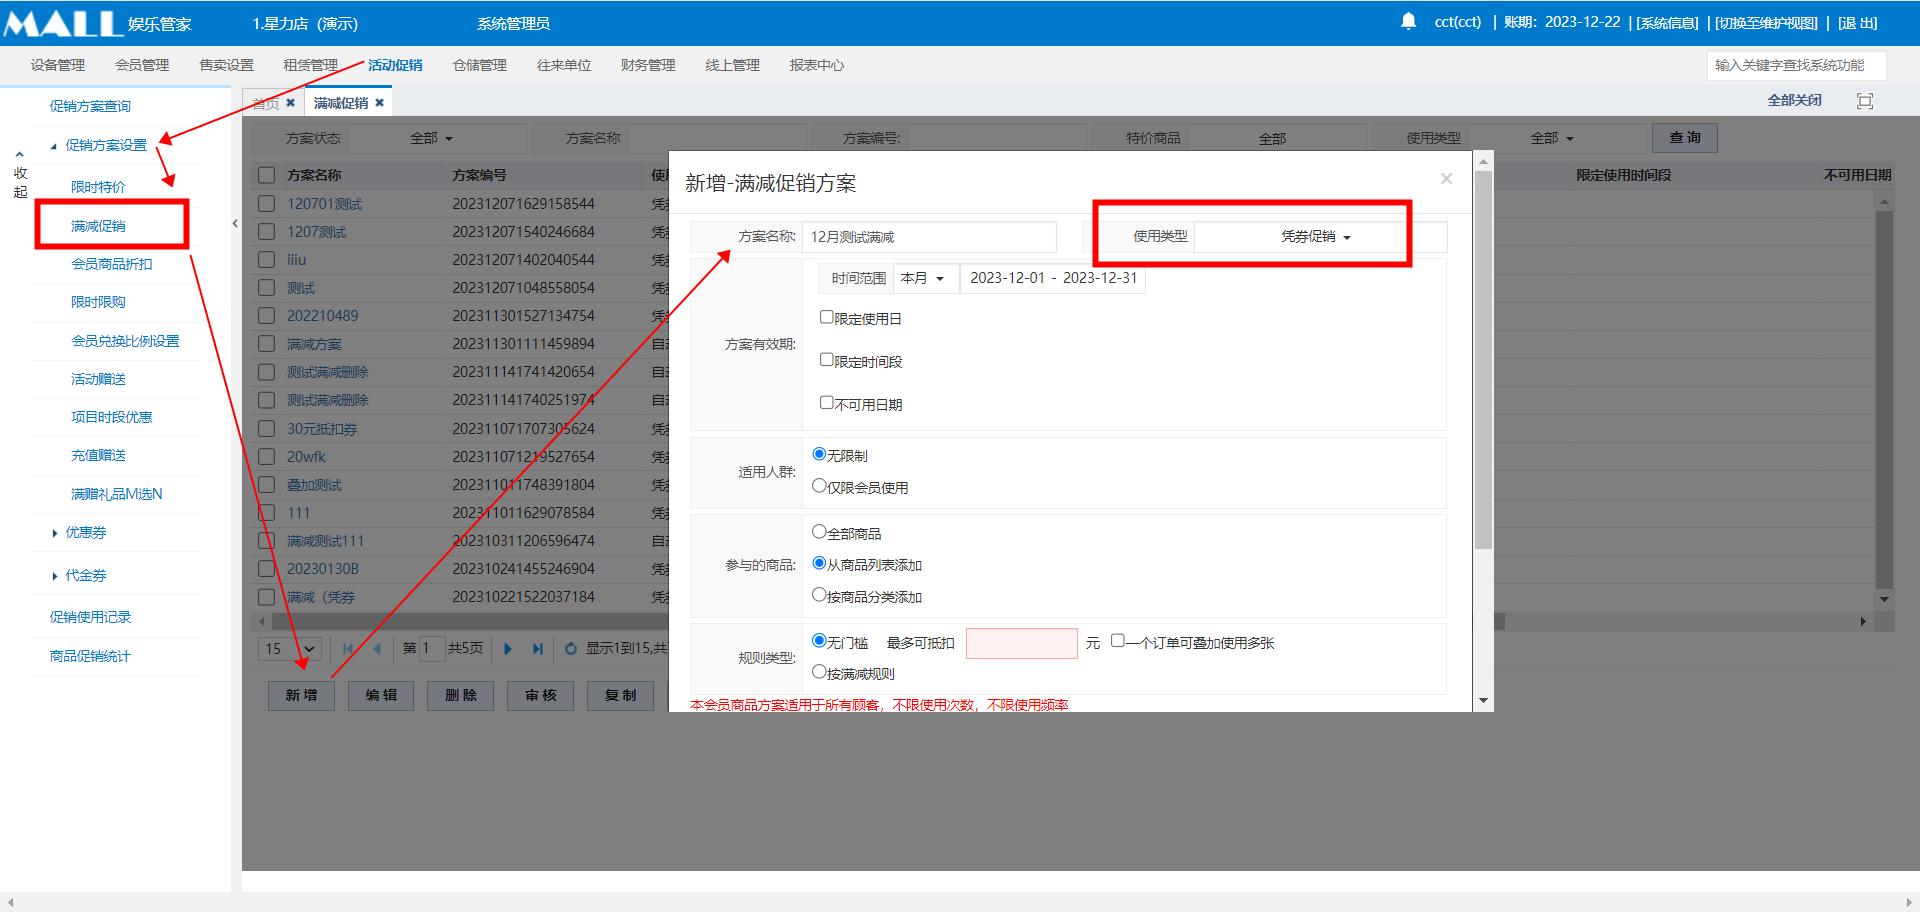This screenshot has height=912, width=1920.
Task: Go to the next page icon
Action: tap(508, 649)
